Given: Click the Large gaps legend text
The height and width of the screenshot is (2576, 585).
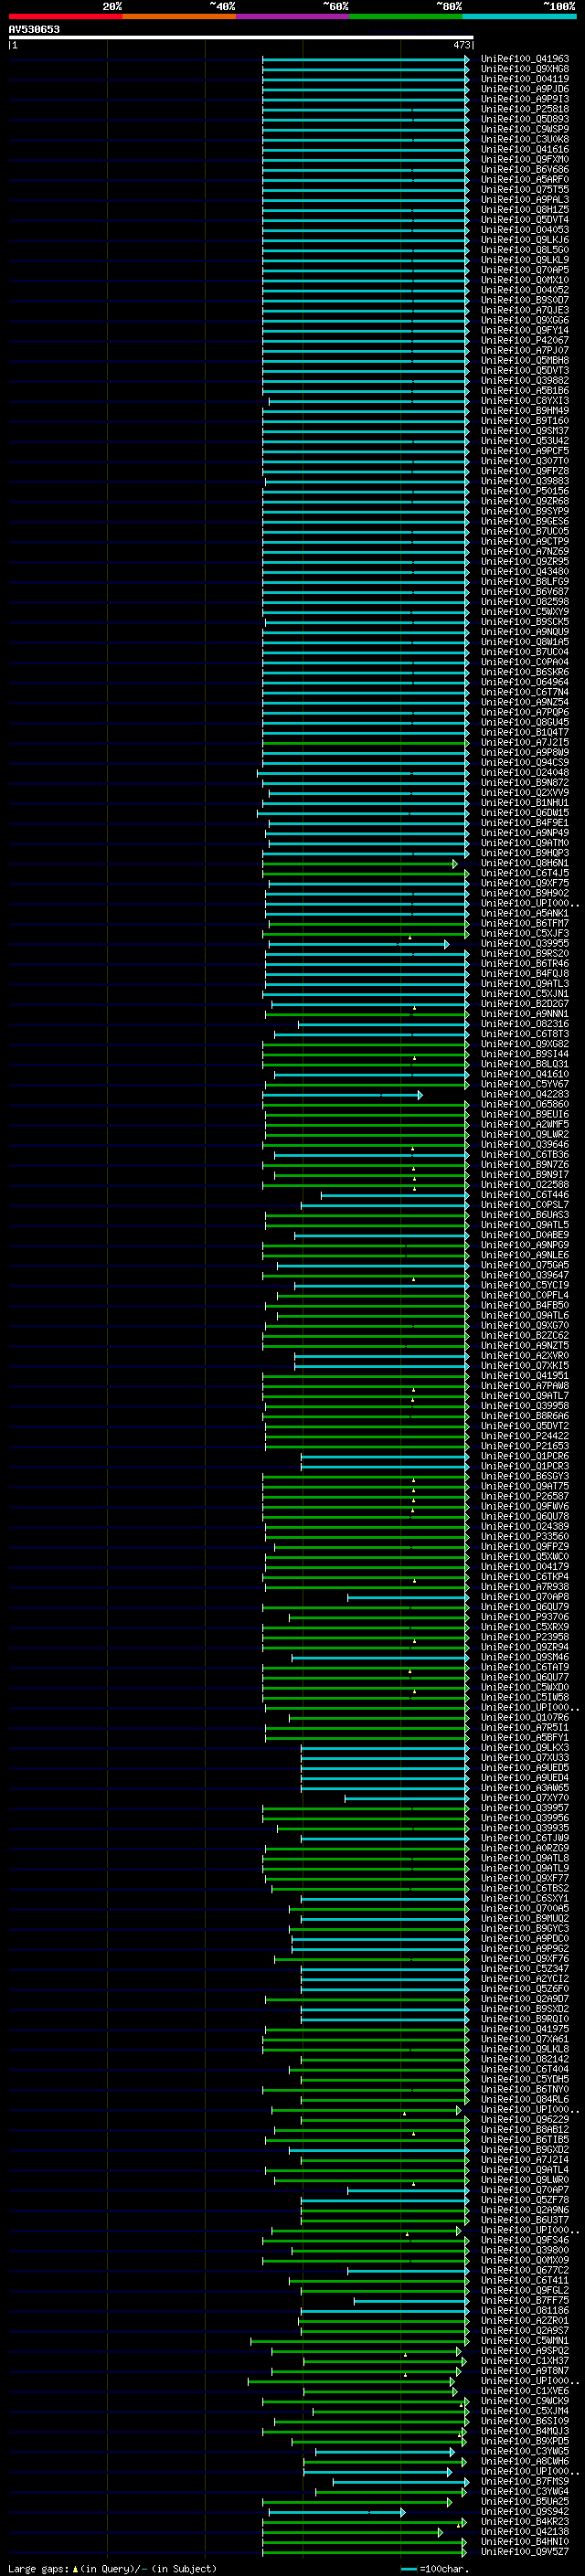Looking at the screenshot, I should tap(112, 2568).
